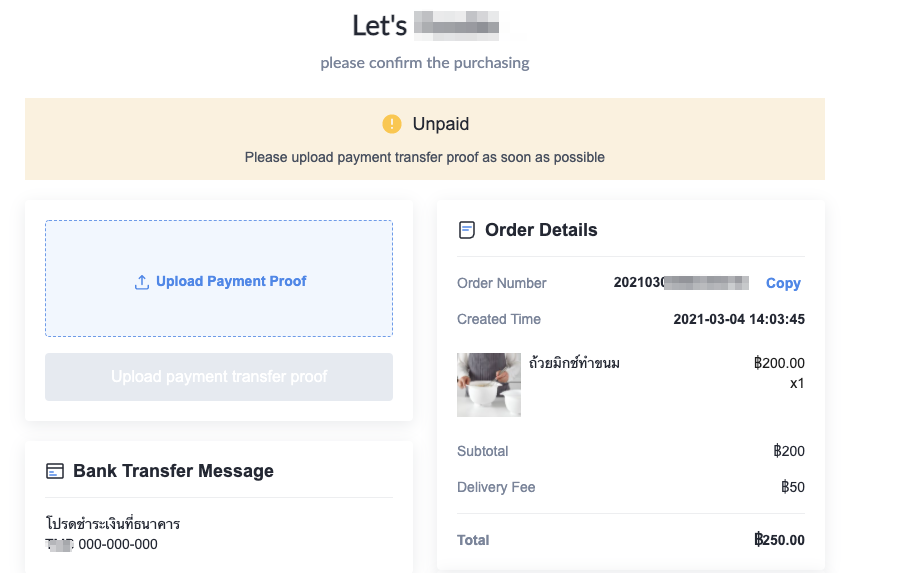Click the yellow Unpaid warning icon
This screenshot has width=910, height=573.
(x=392, y=124)
